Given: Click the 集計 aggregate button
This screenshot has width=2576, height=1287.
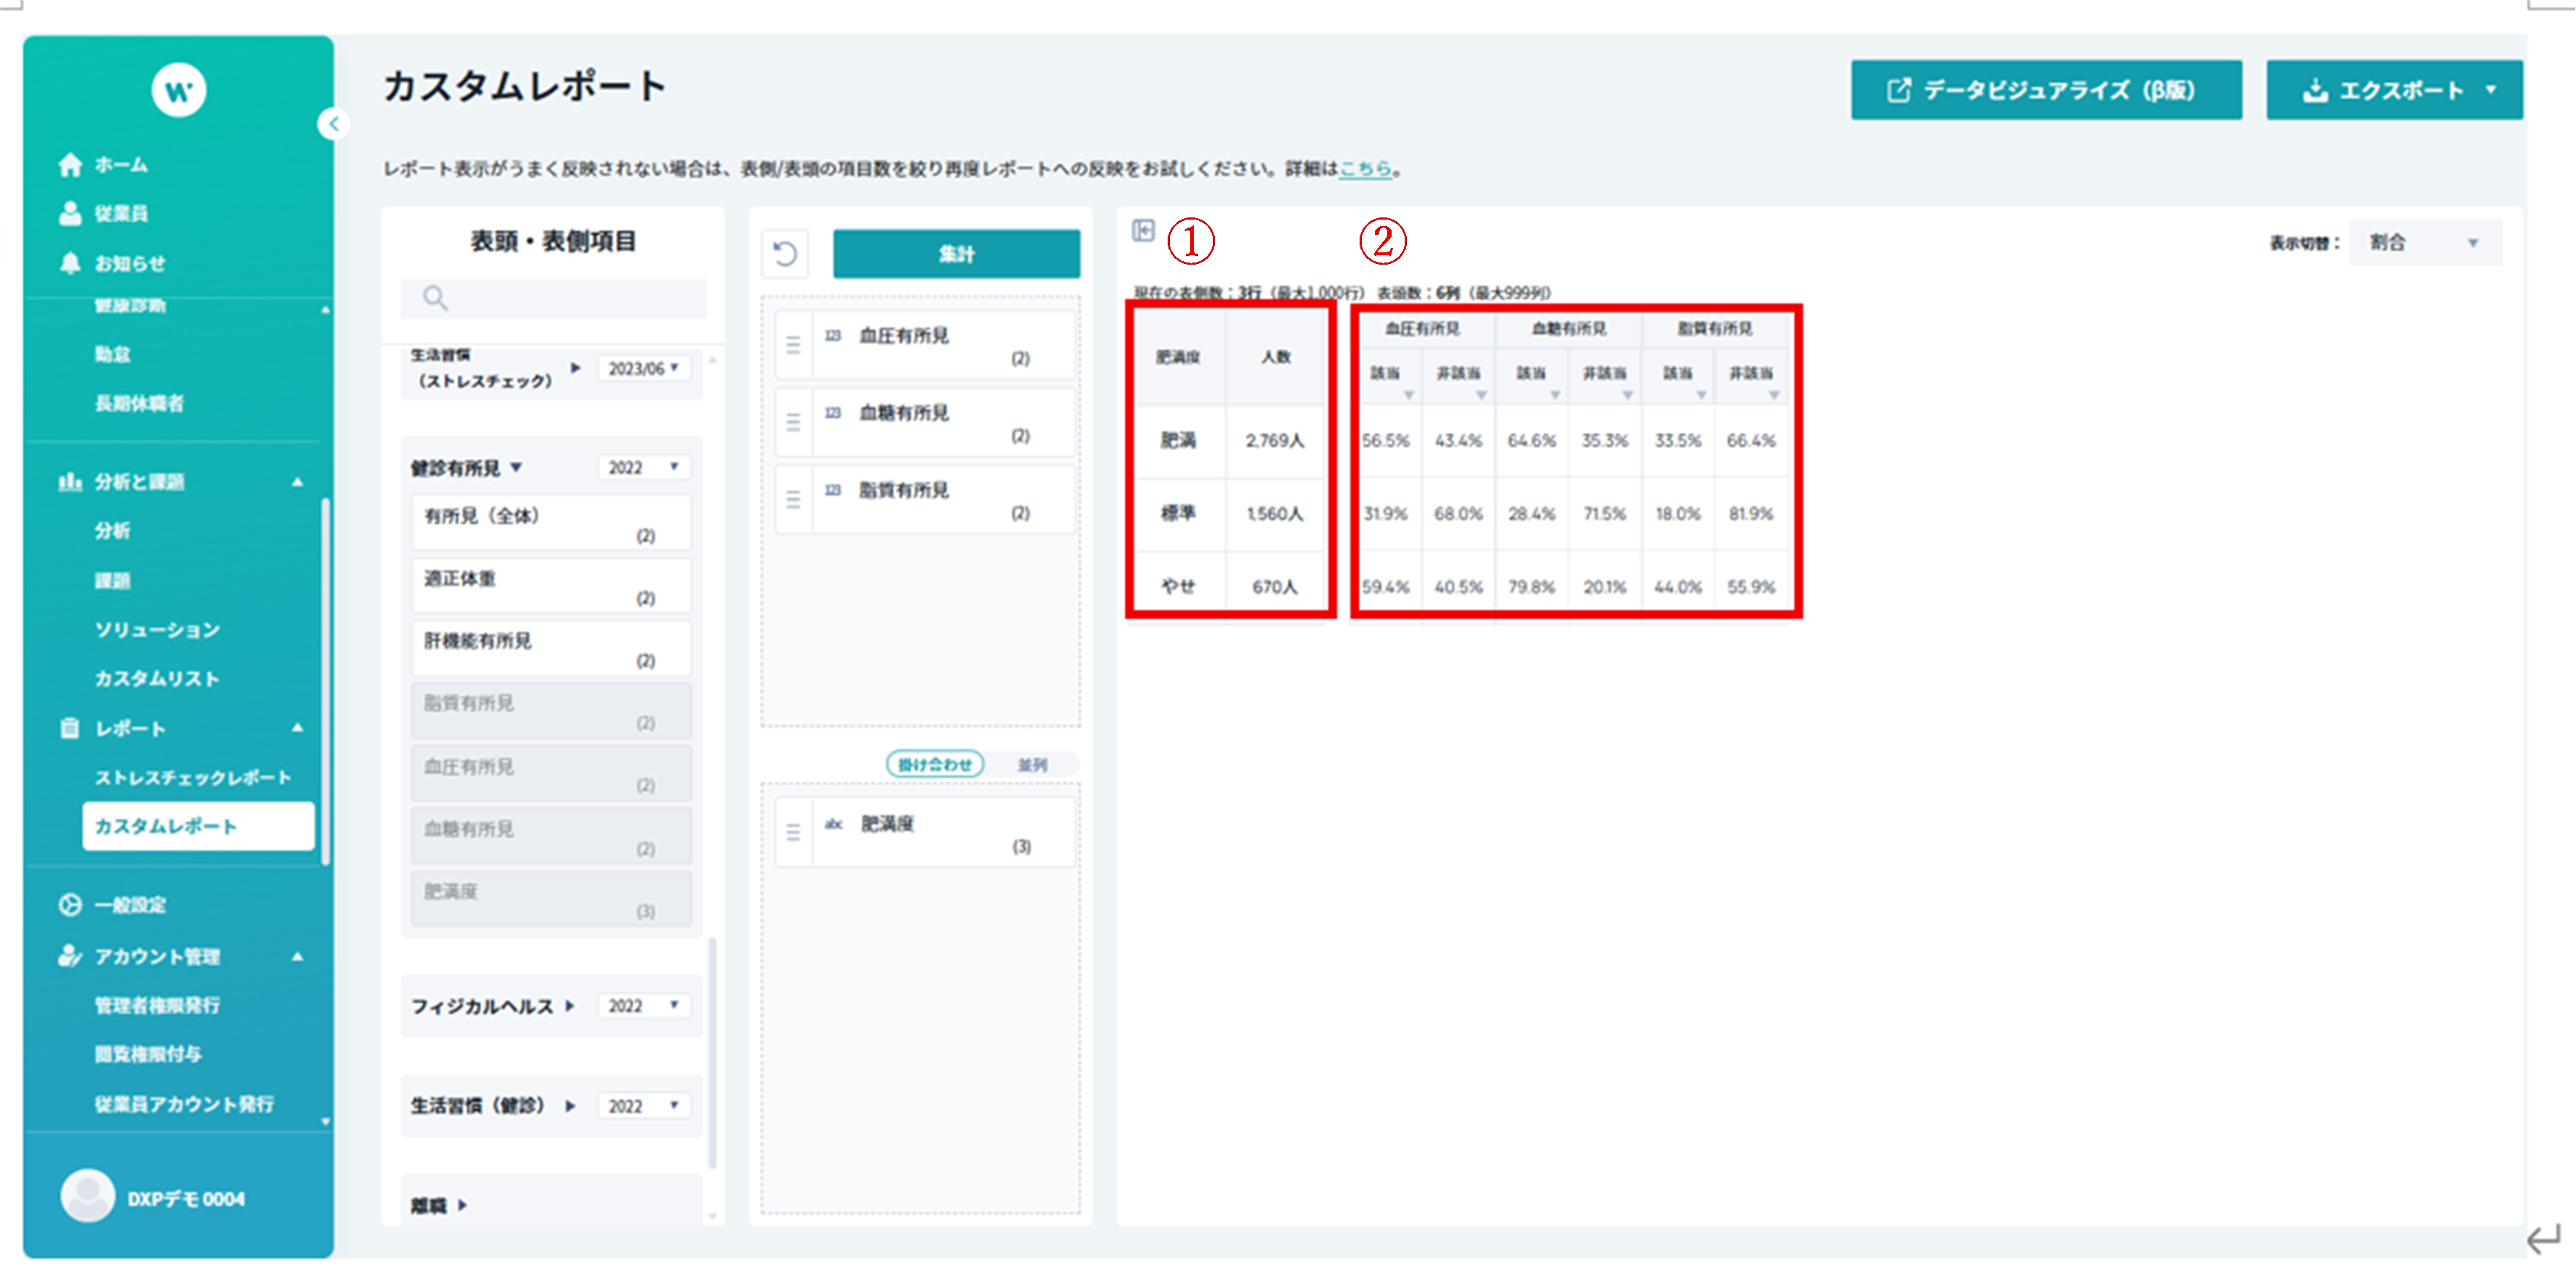Looking at the screenshot, I should (956, 253).
